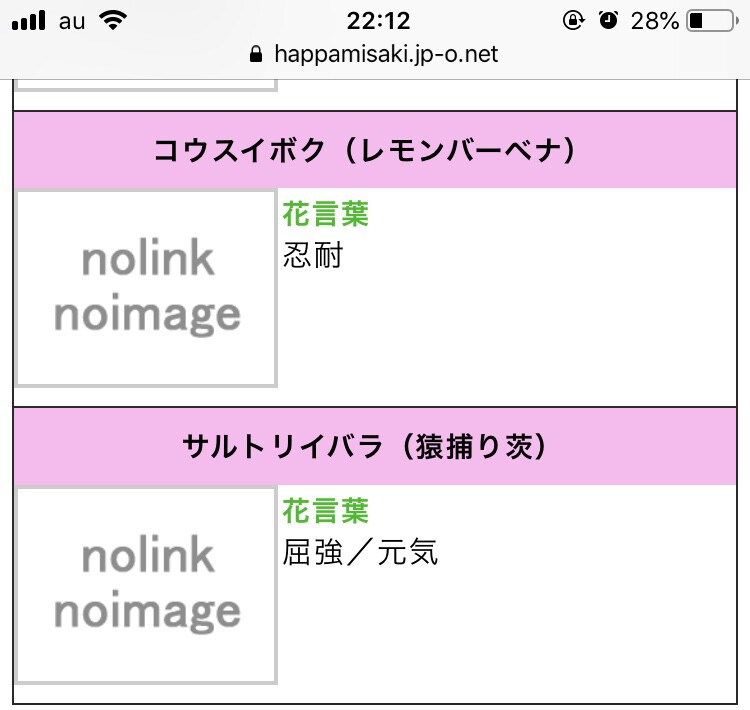
Task: Tap the cellular signal strength icon
Action: (x=29, y=21)
